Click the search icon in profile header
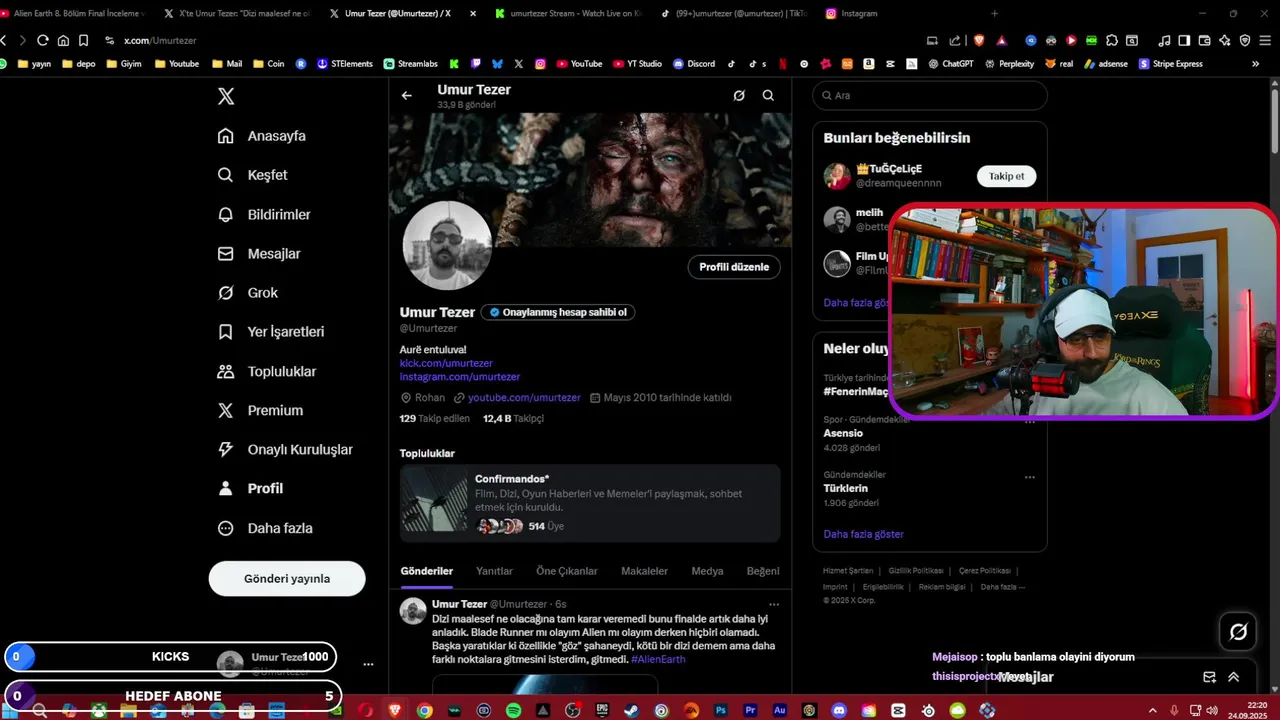 (x=768, y=96)
